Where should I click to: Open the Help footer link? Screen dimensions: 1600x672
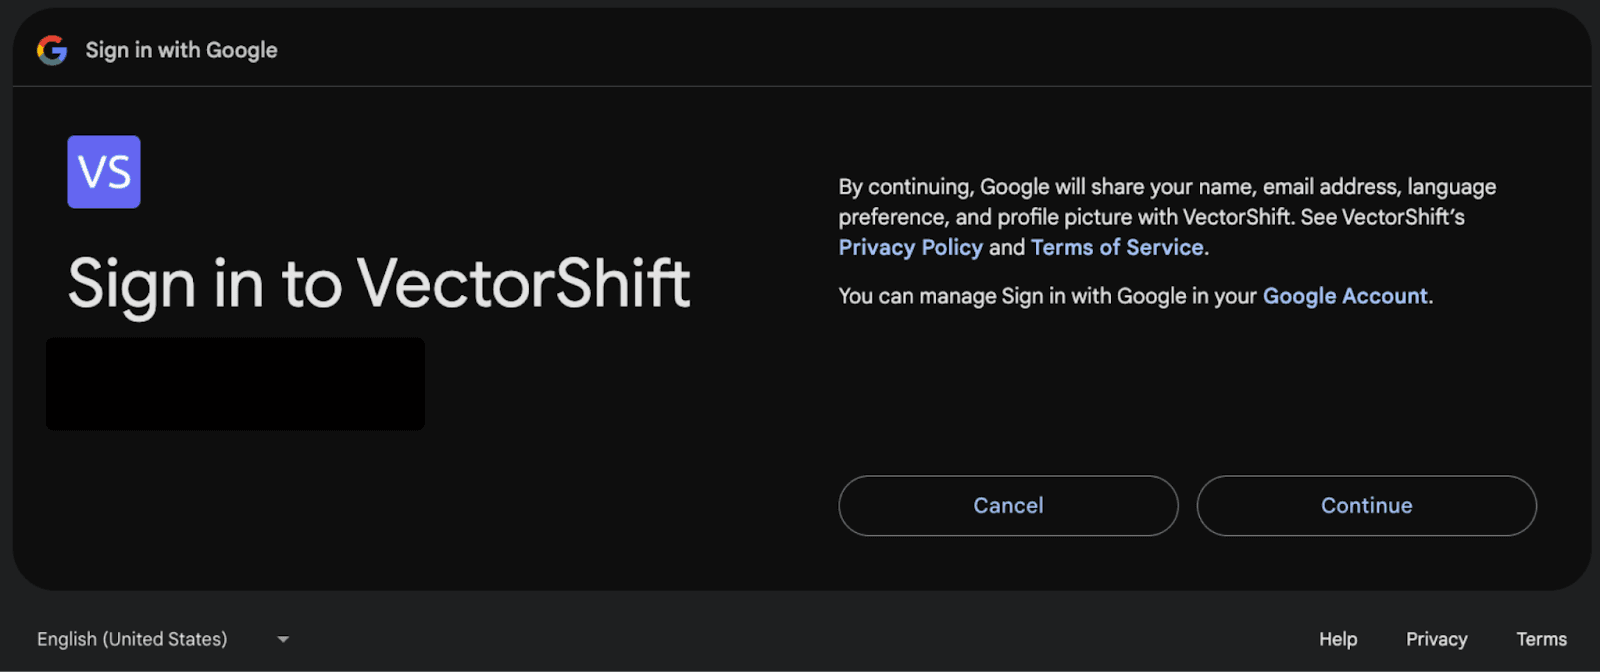tap(1338, 639)
